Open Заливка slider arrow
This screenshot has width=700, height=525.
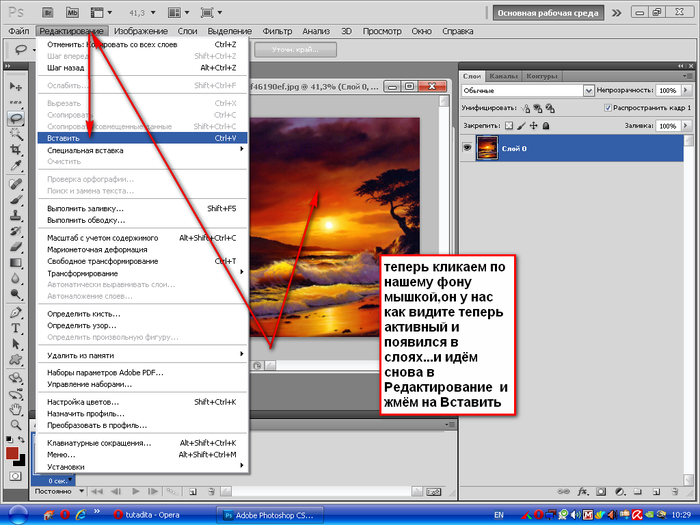coord(686,126)
